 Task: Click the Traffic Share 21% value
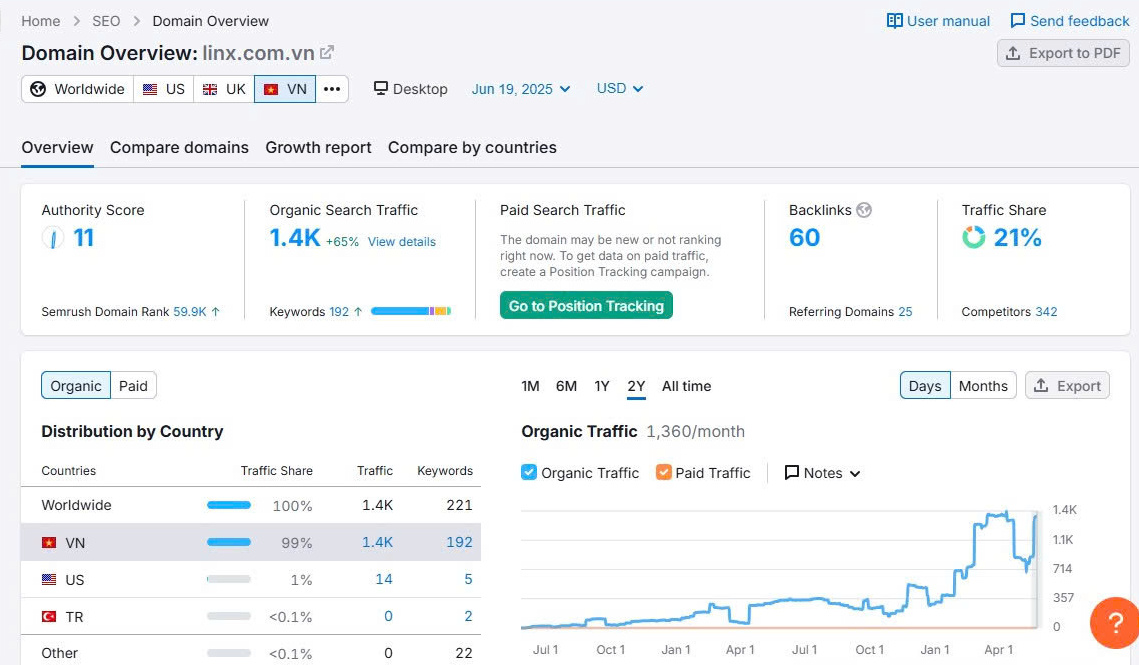tap(1017, 237)
